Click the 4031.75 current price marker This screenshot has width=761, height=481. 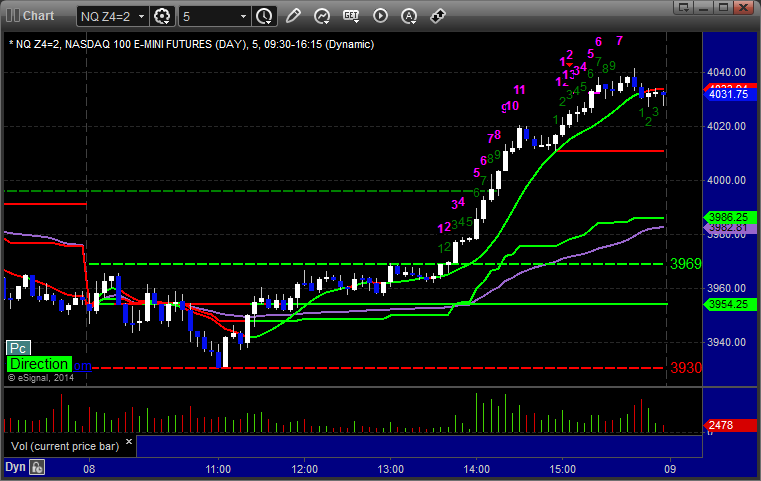[729, 94]
